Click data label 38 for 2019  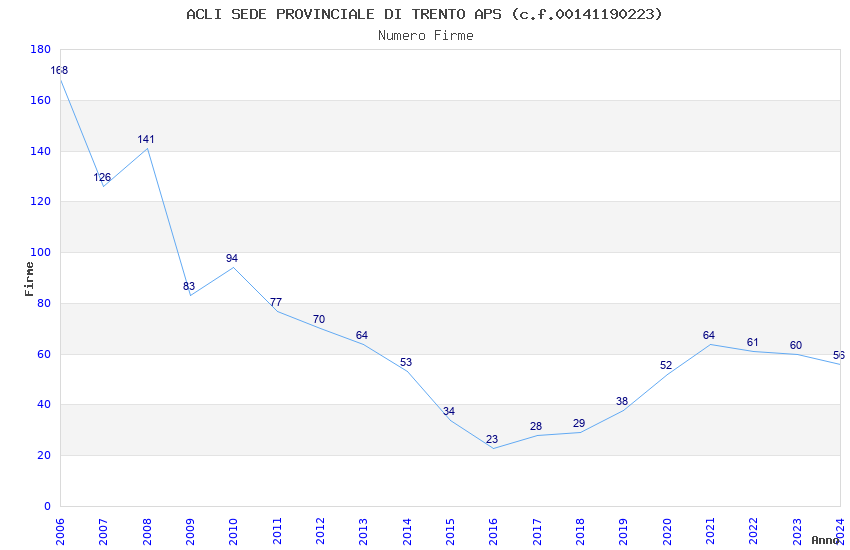coord(622,402)
